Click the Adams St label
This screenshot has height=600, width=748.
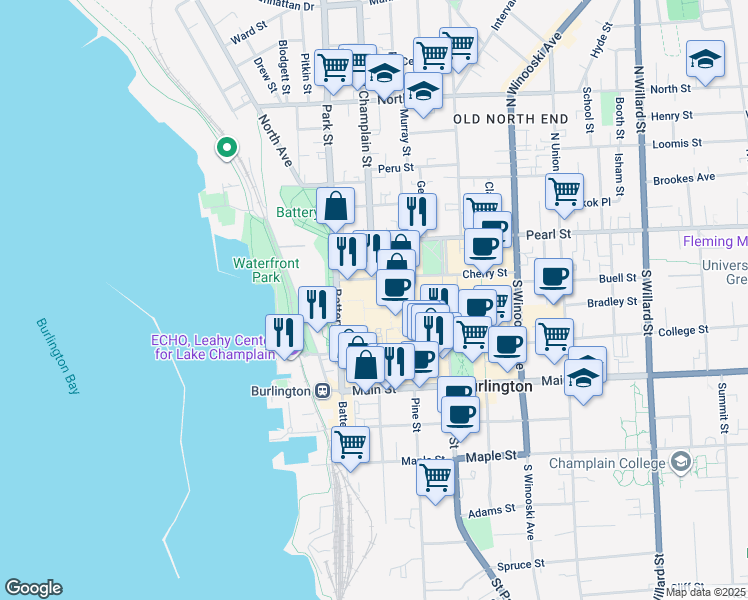tap(491, 511)
